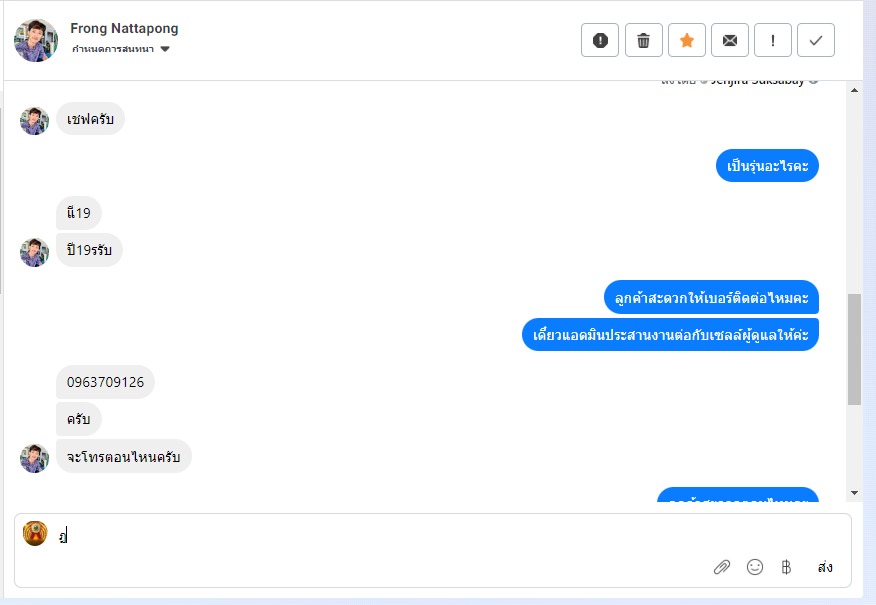Screen dimensions: 876x605
Task: Click the chat scrollbar down arrow
Action: 854,493
